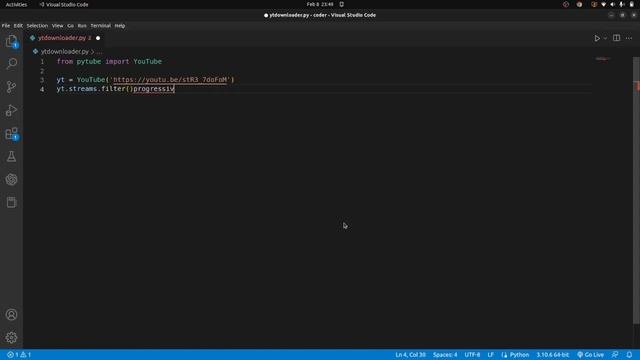Open the ChatGPT extension icon in activity bar
This screenshot has height=360, width=640.
coord(11,179)
